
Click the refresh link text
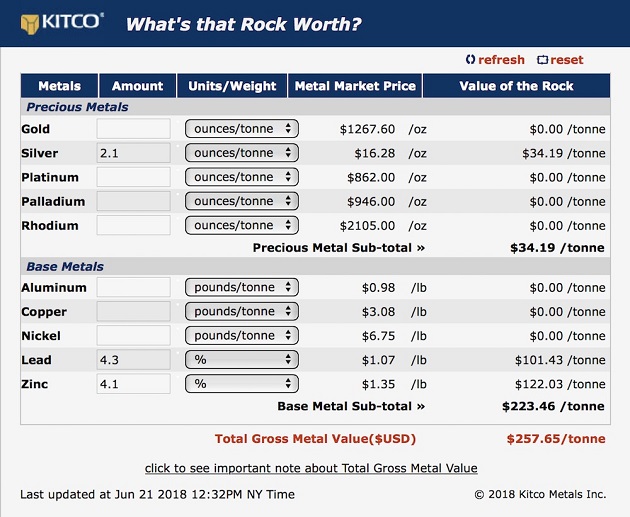point(501,60)
